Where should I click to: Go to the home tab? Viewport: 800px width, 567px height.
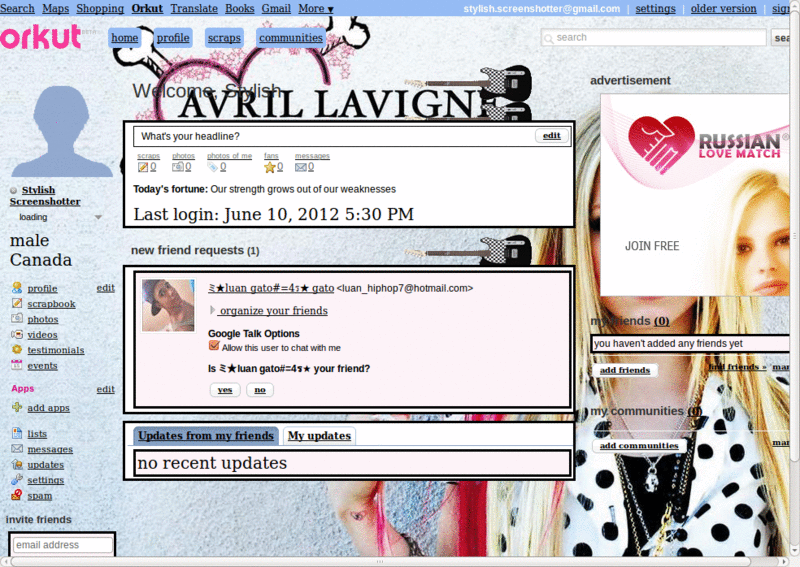[124, 38]
